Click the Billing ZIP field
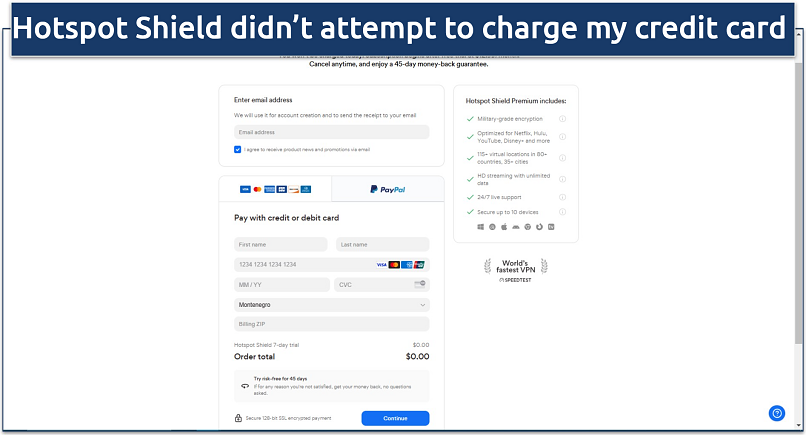The image size is (806, 435). click(x=331, y=324)
